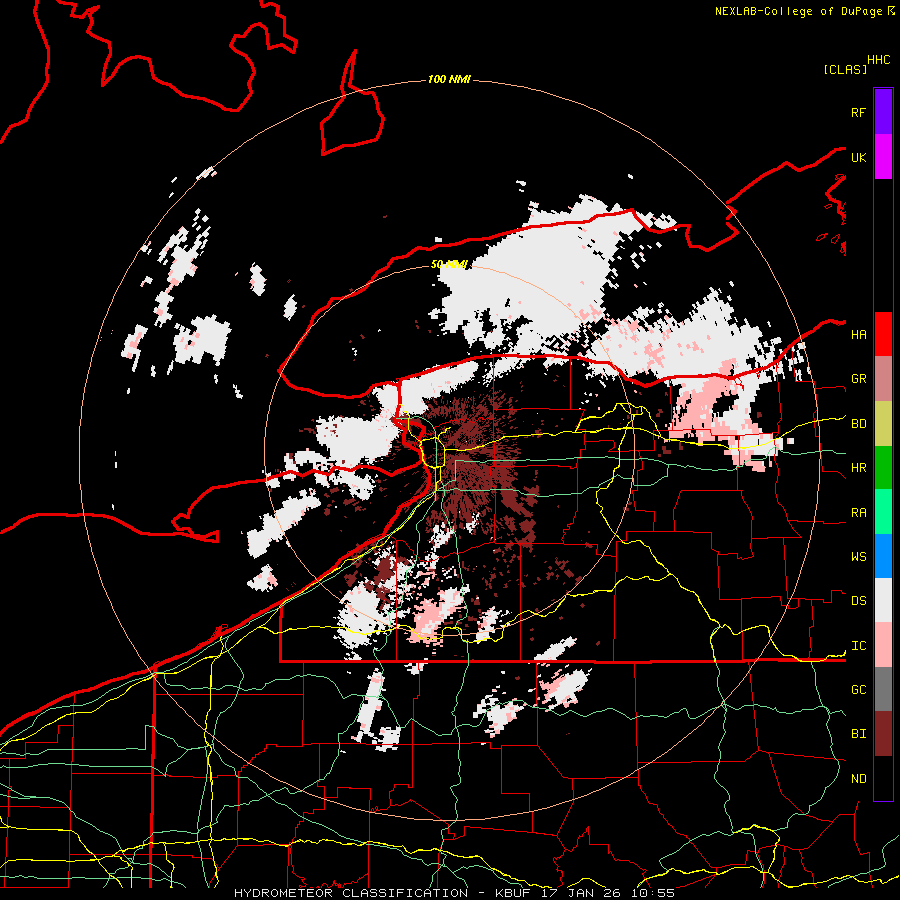Click the WS legend label

click(858, 557)
